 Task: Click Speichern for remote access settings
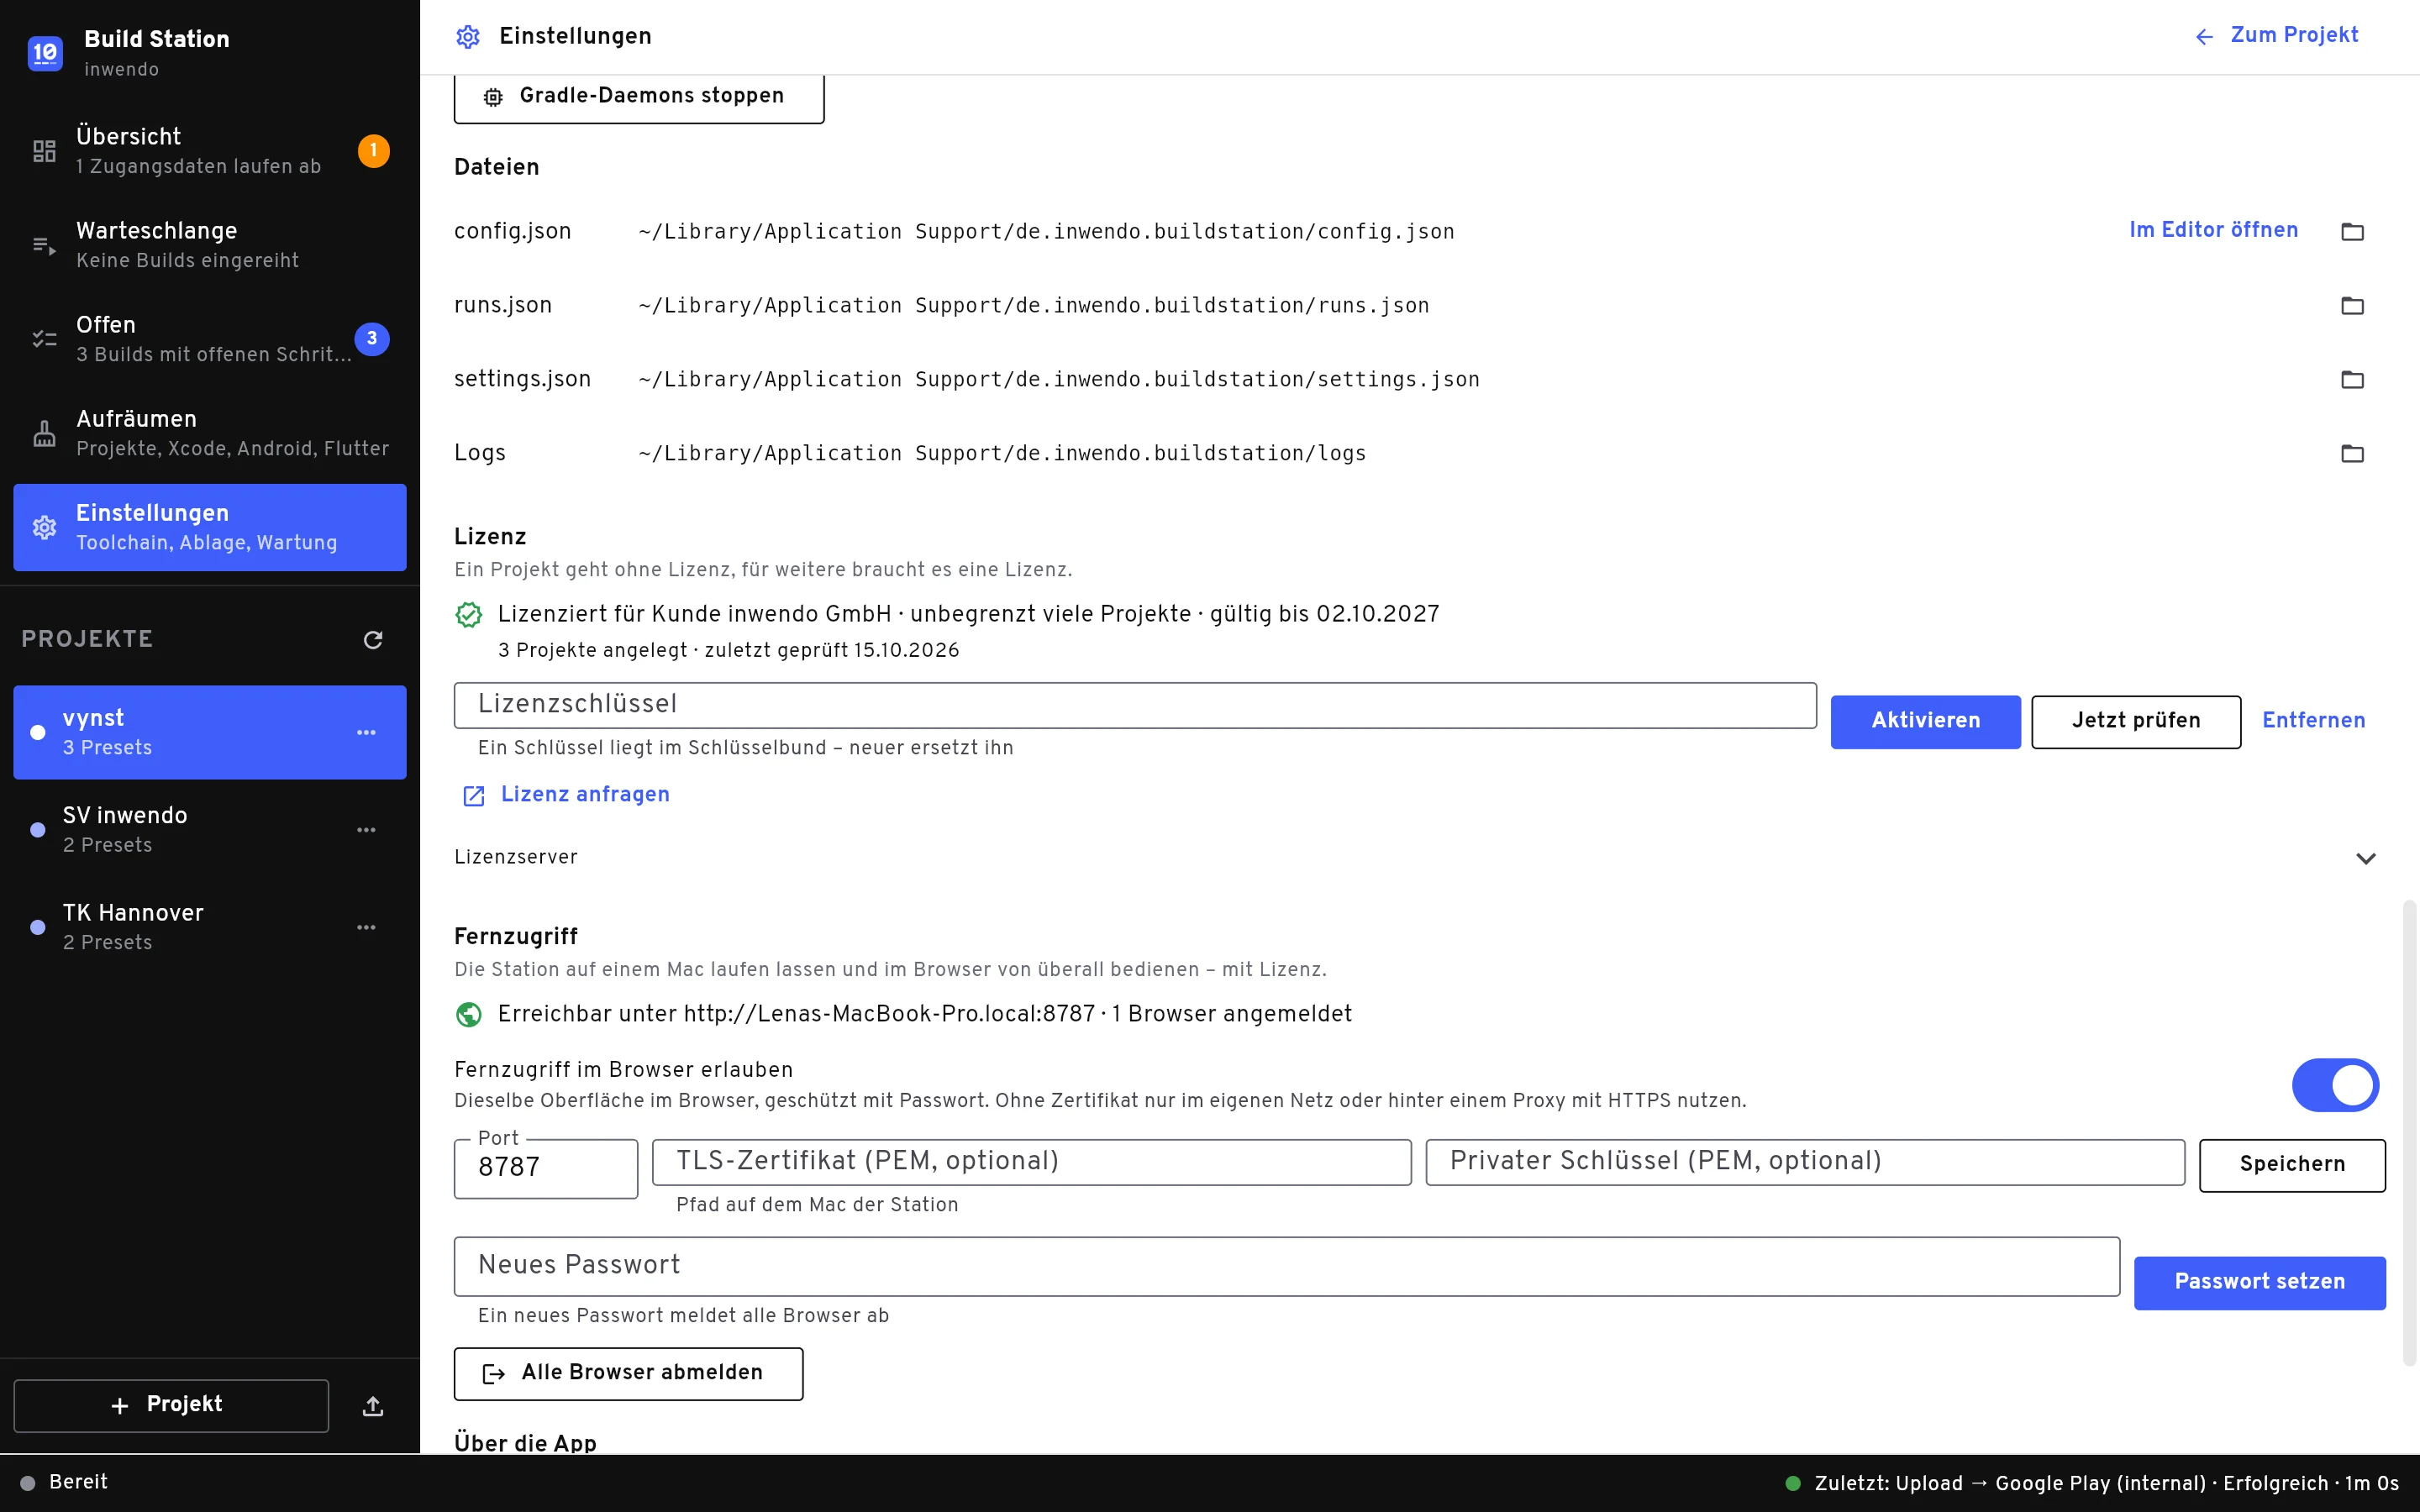pyautogui.click(x=2292, y=1165)
